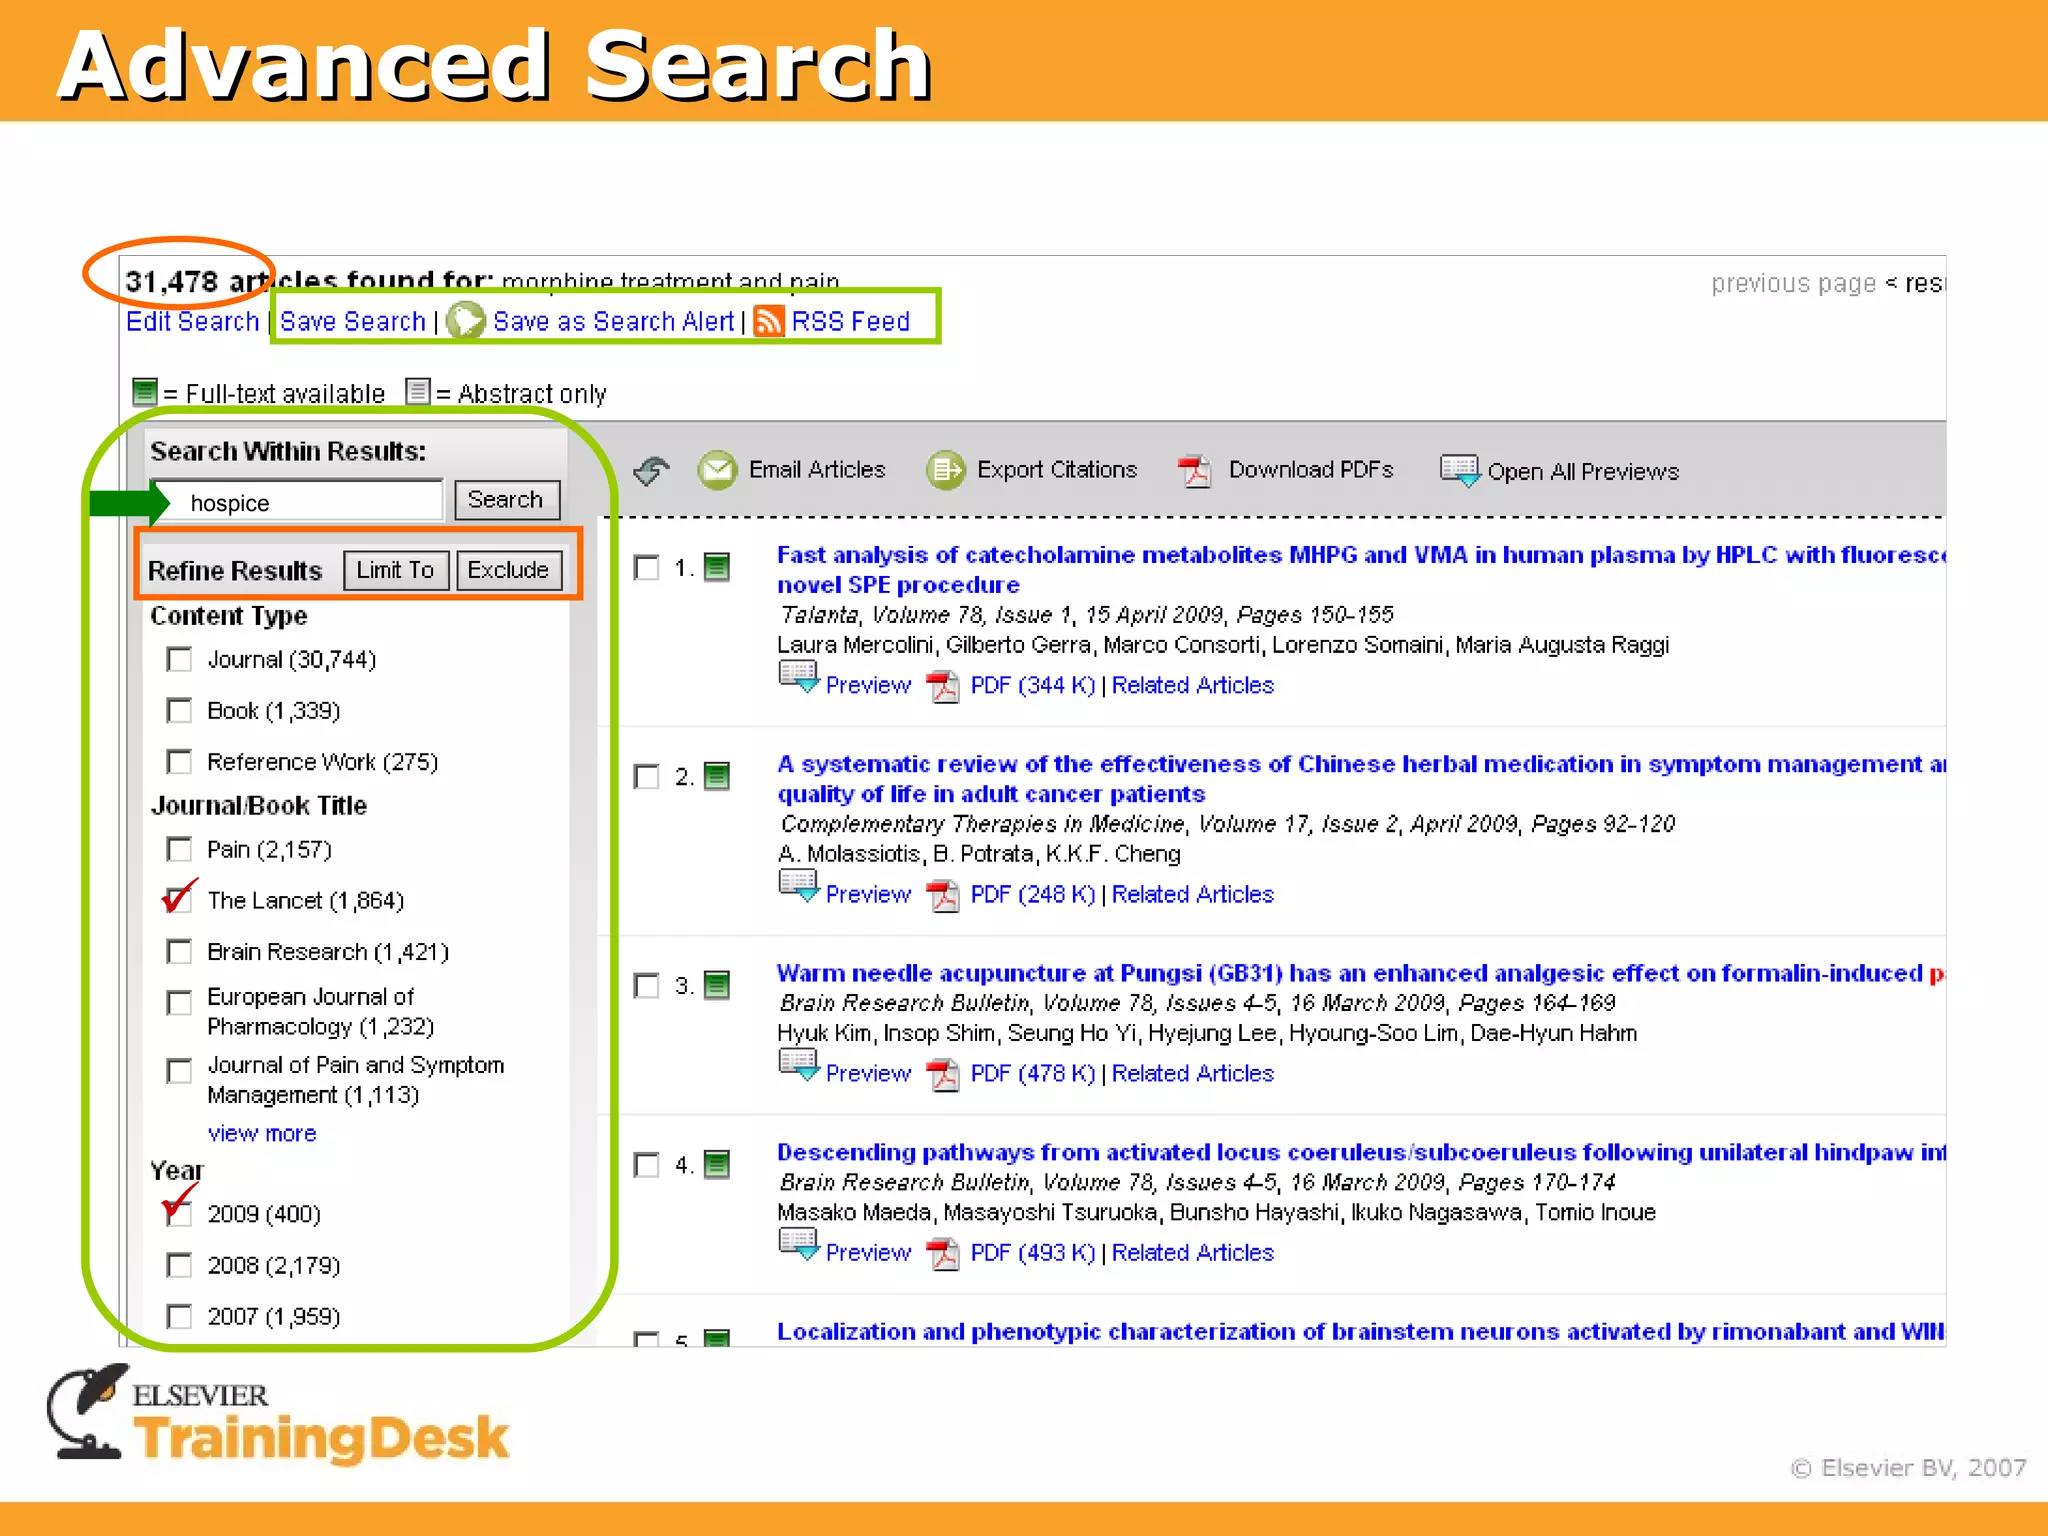
Task: Open the RSS Feed link
Action: [x=851, y=322]
